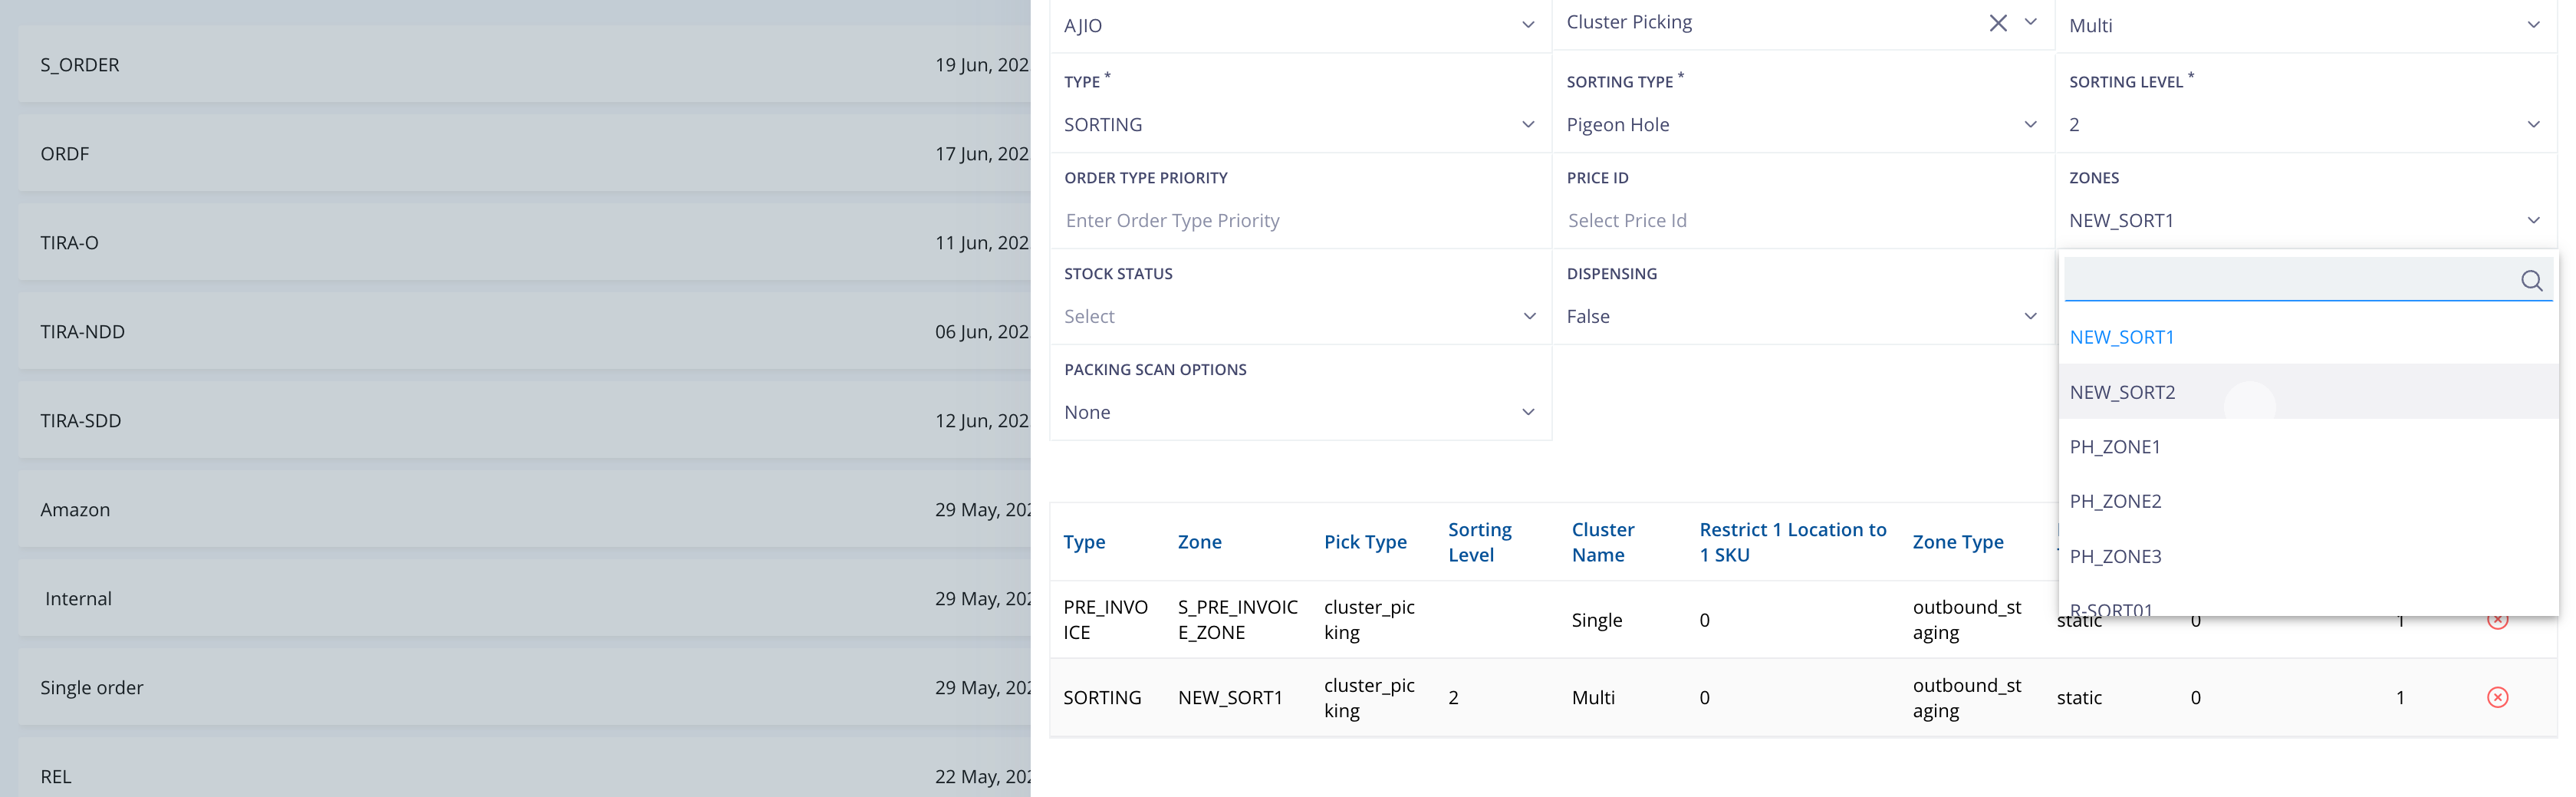Delete the SORTING NEW_SORT1 table row
This screenshot has width=2576, height=797.
pos(2497,697)
